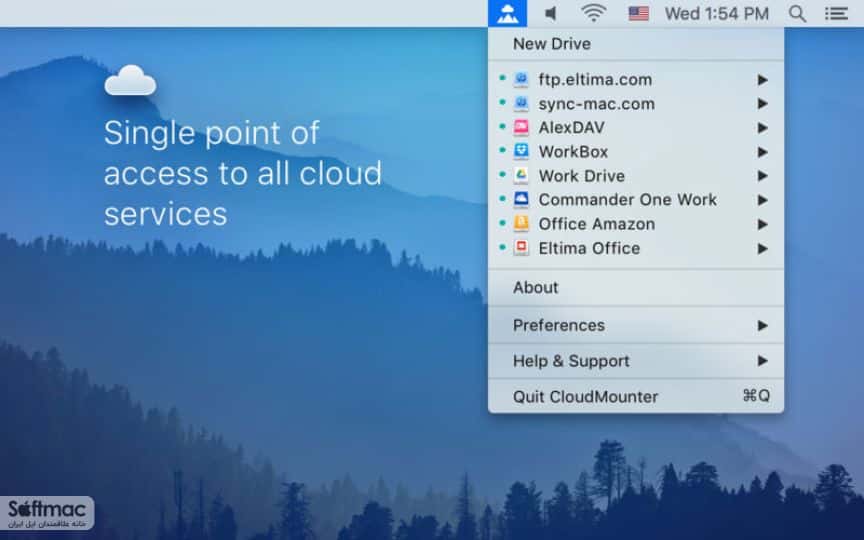Click the green status dot beside WorkBox

coord(502,150)
